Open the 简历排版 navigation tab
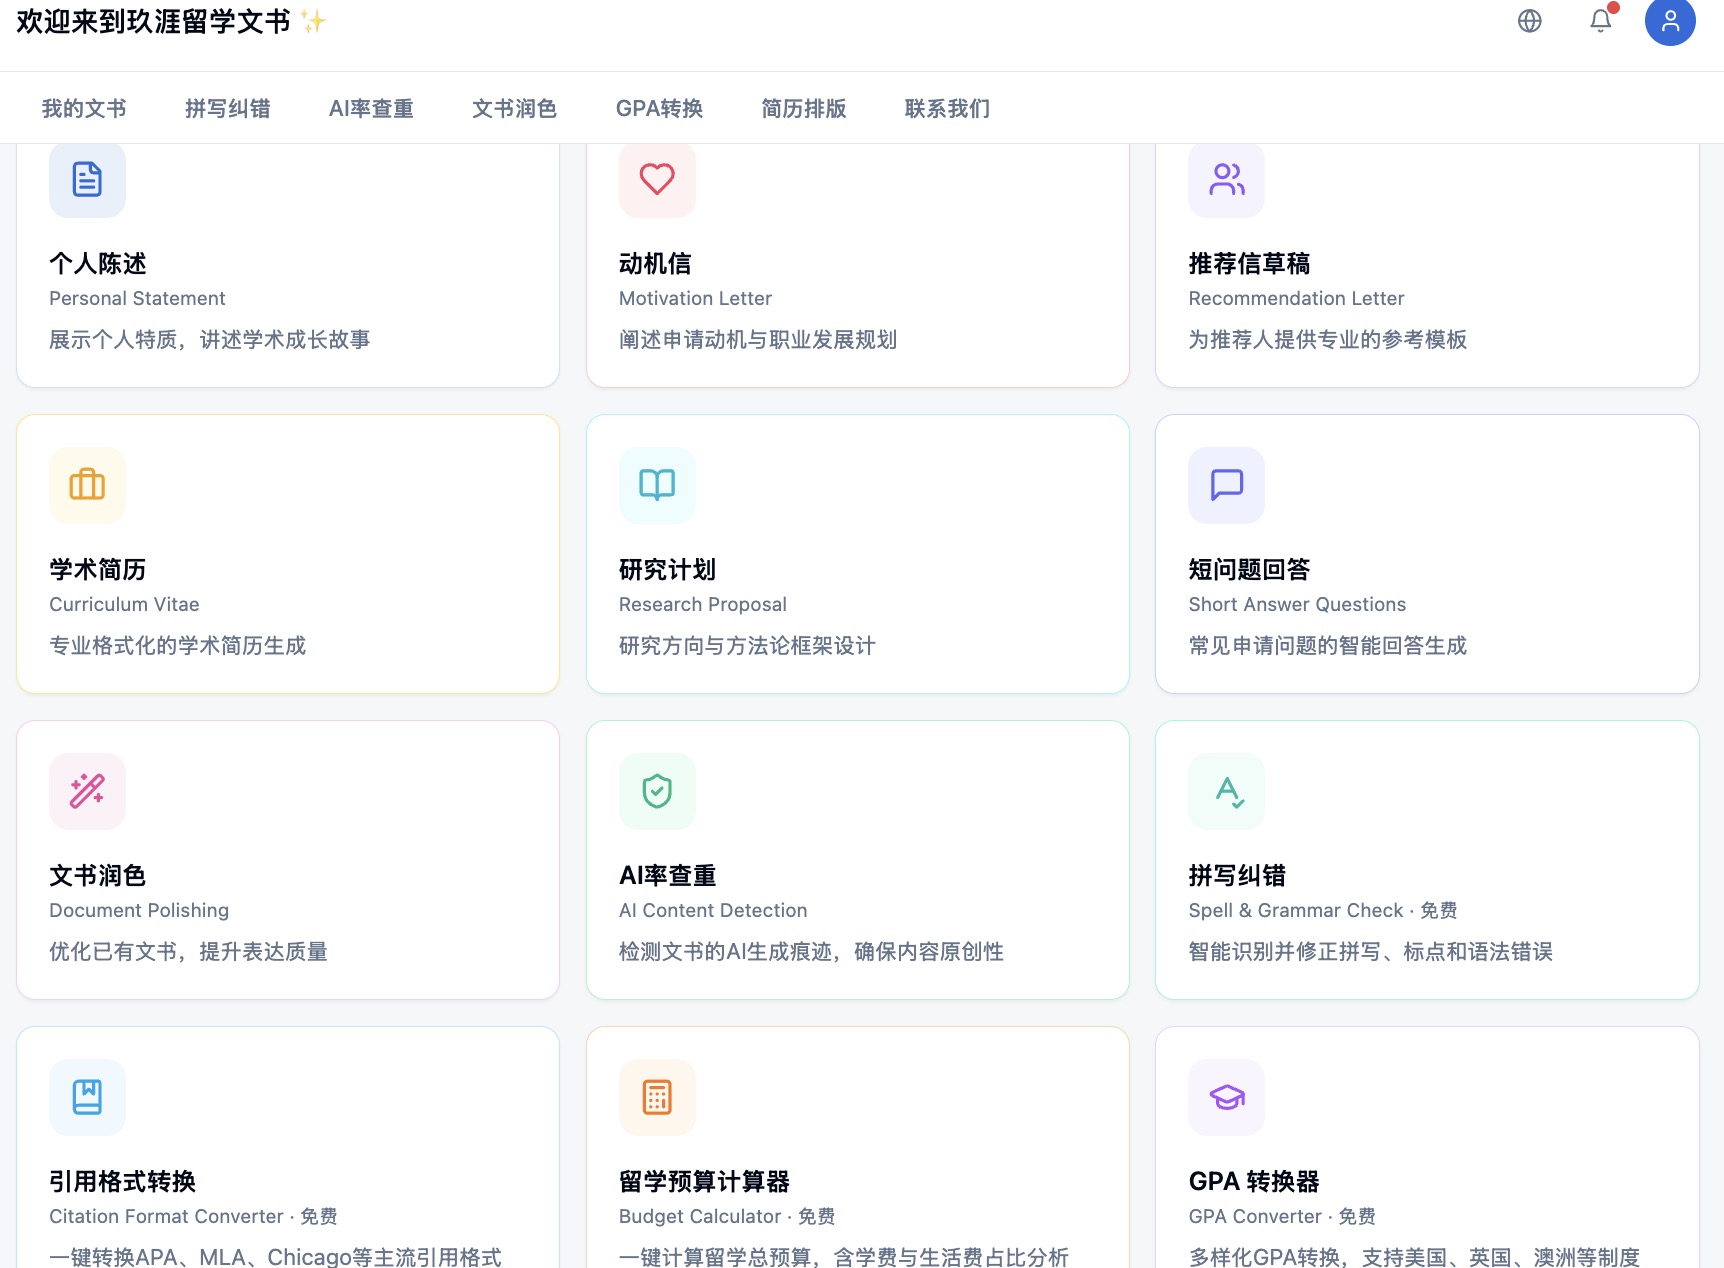Viewport: 1724px width, 1268px height. click(x=804, y=108)
